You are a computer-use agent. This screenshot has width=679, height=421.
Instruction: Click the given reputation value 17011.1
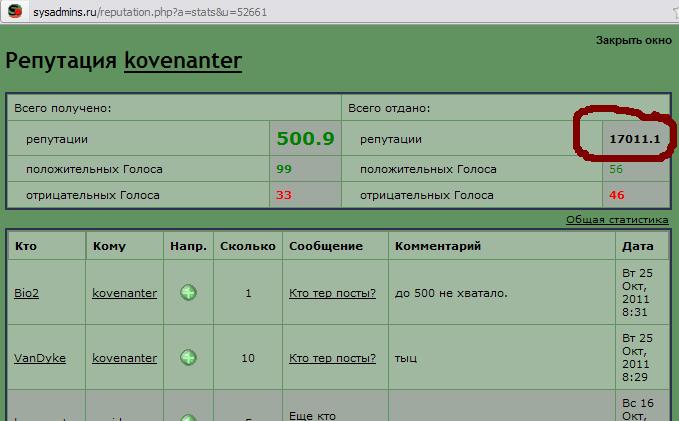(635, 139)
